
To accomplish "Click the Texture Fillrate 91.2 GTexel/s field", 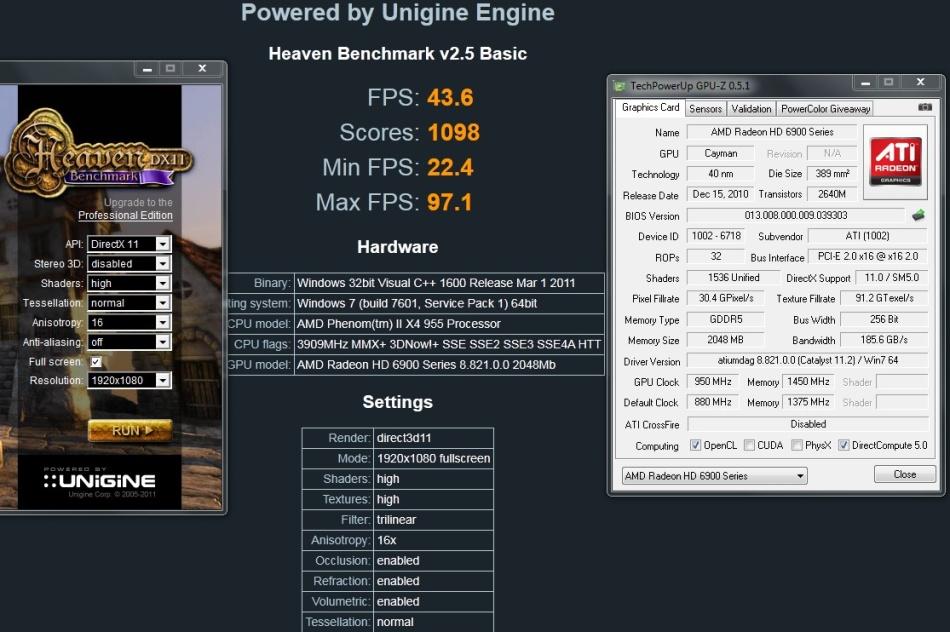I will click(x=884, y=298).
